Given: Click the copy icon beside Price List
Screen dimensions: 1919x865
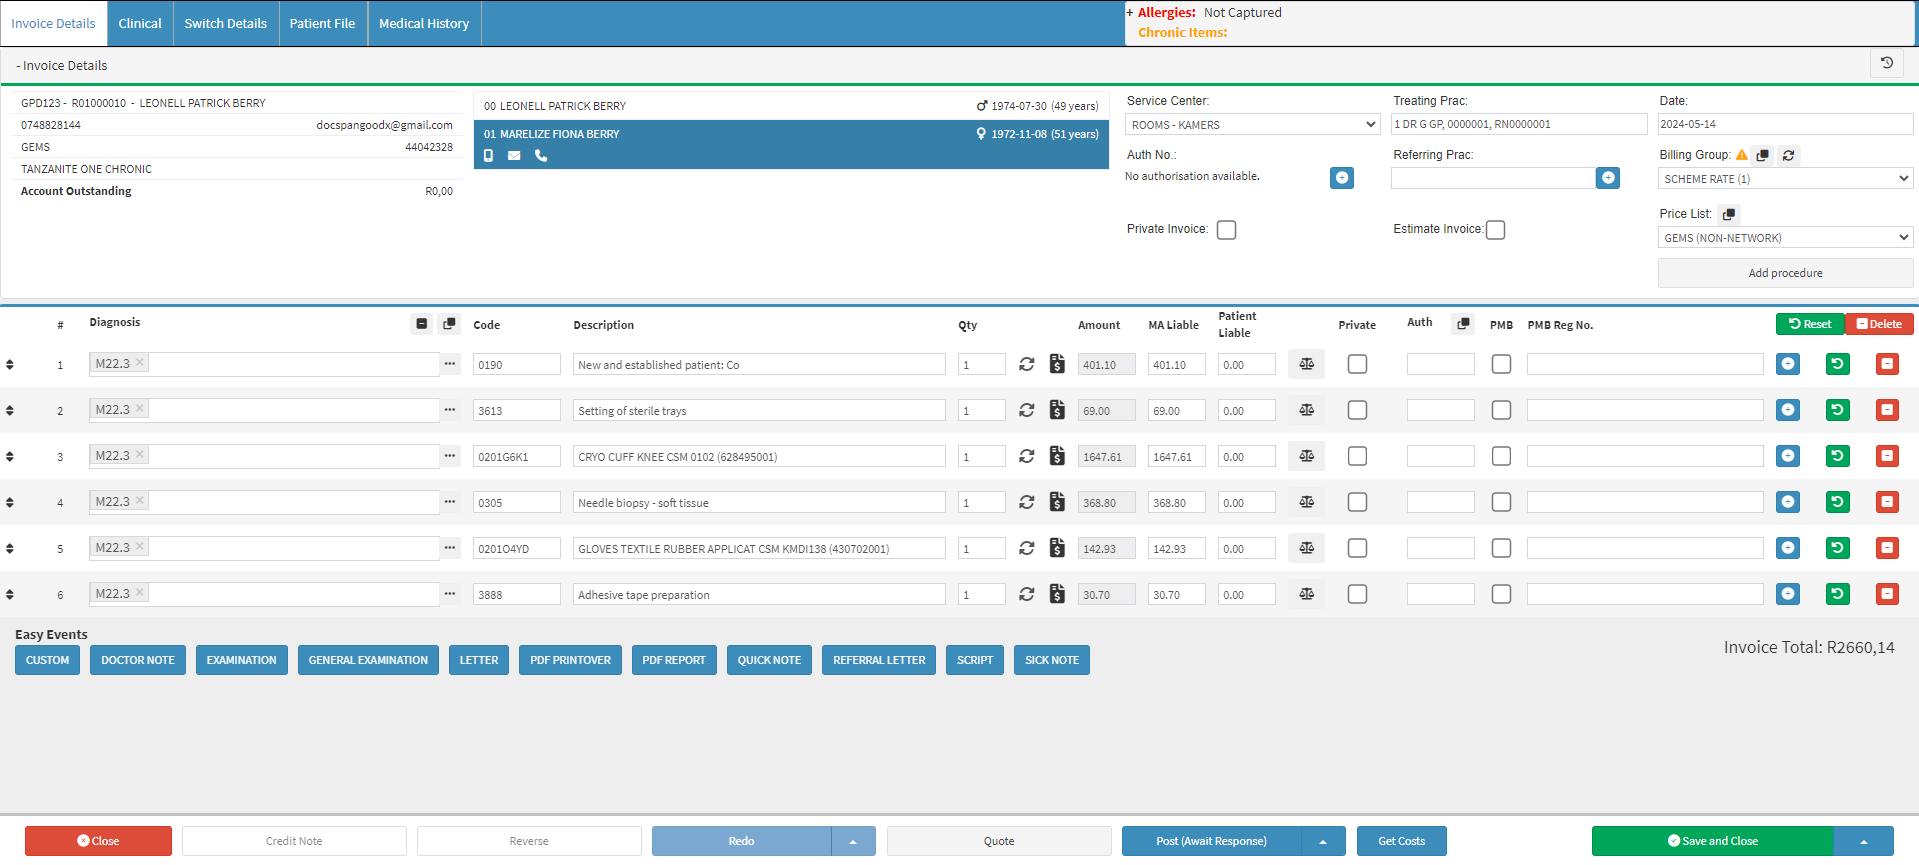Looking at the screenshot, I should [x=1729, y=214].
